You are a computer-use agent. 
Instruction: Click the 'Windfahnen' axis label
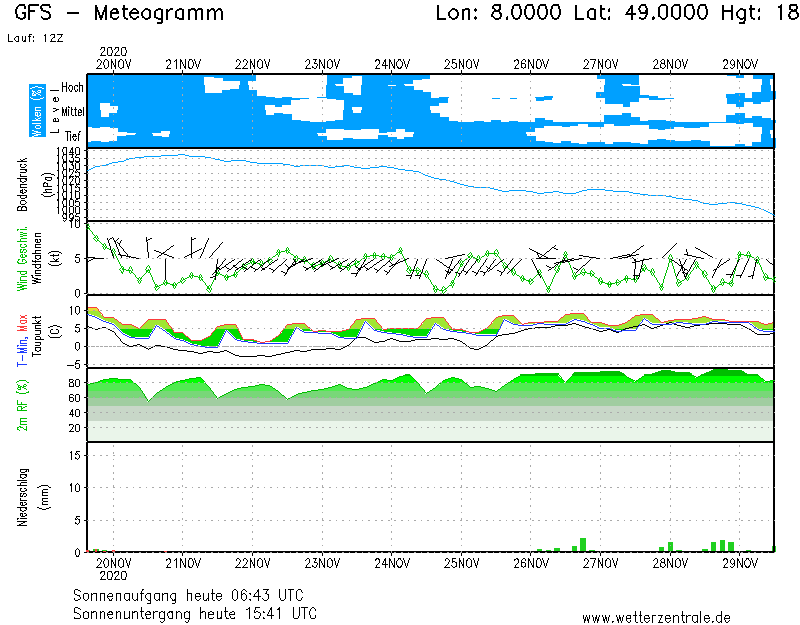pyautogui.click(x=37, y=259)
